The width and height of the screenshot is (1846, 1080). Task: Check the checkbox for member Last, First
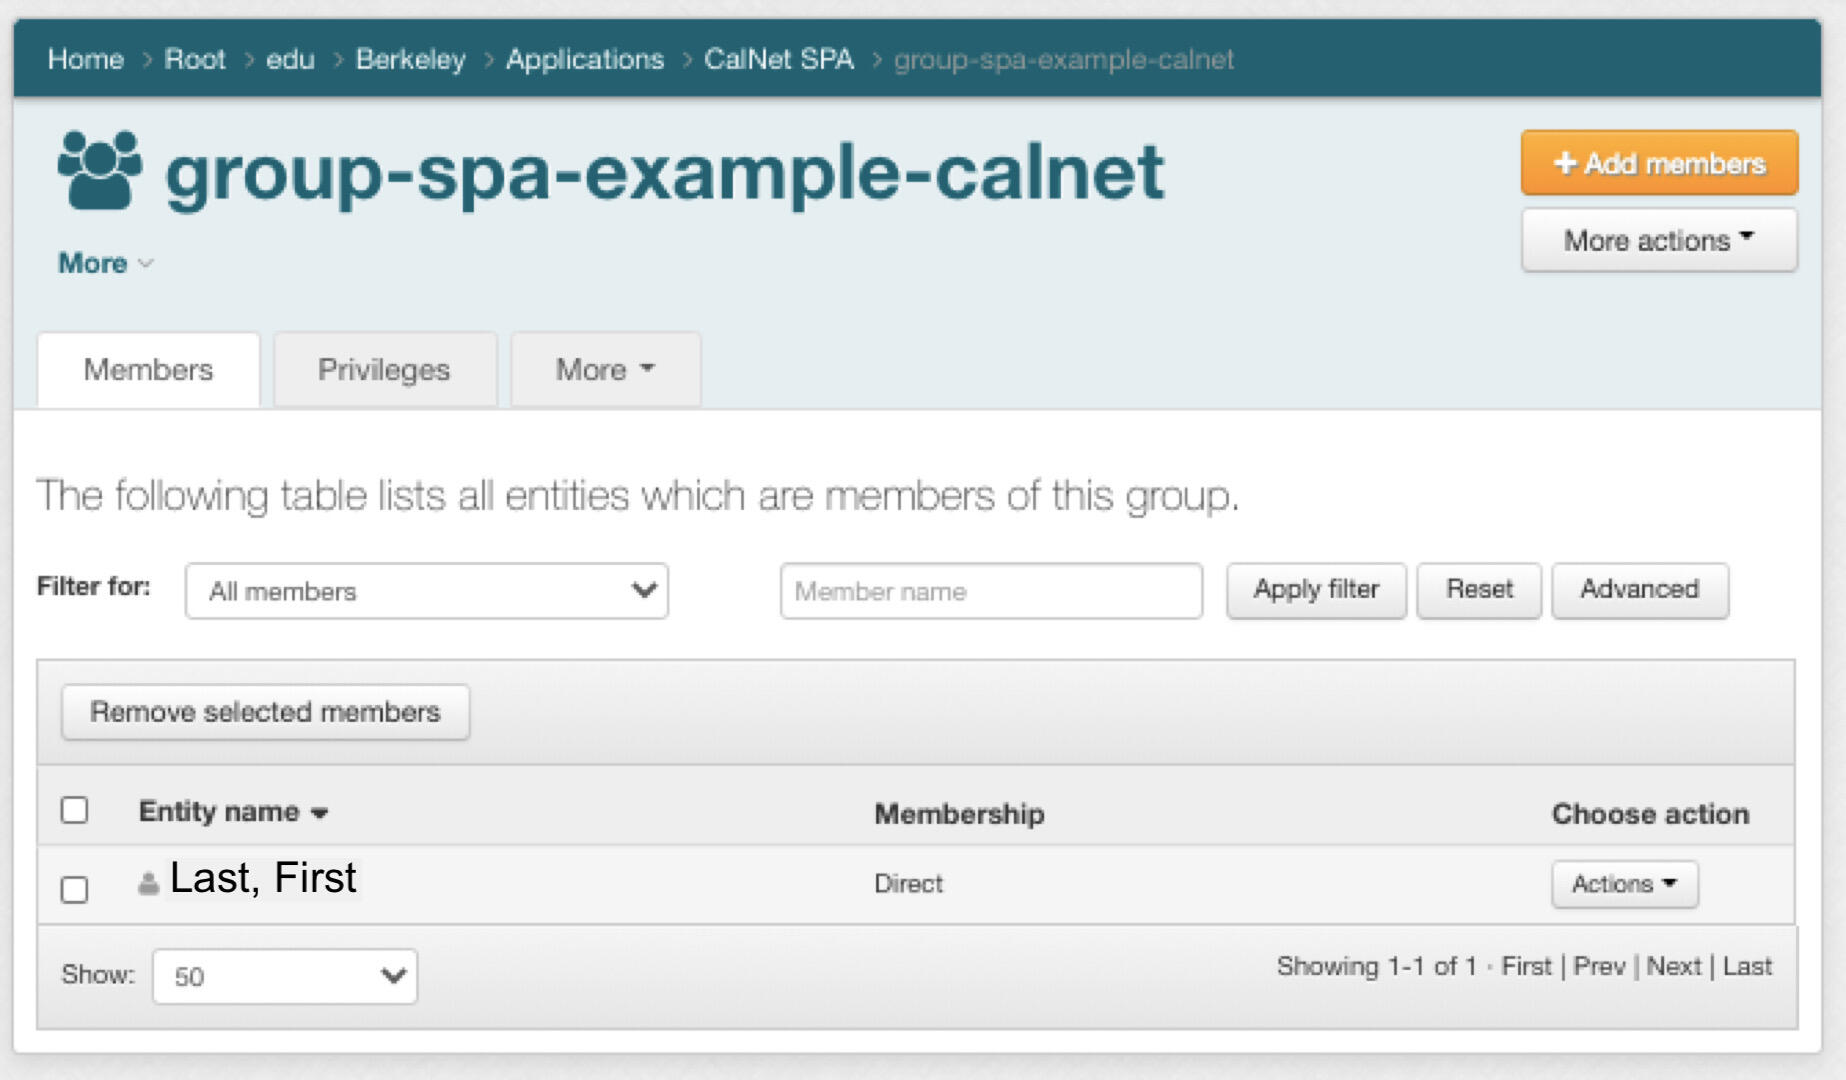tap(74, 888)
